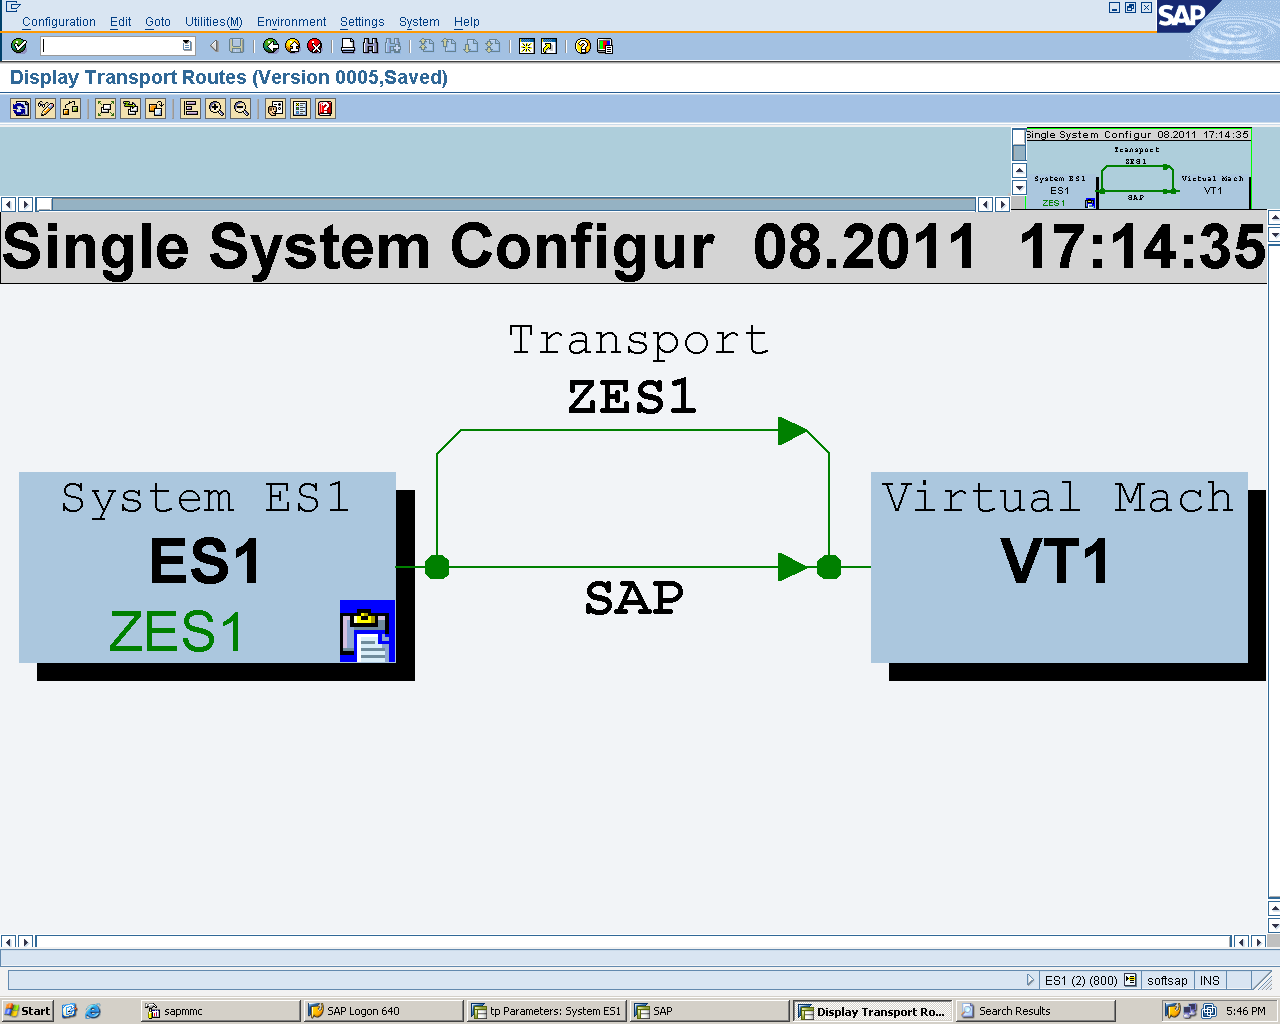The width and height of the screenshot is (1280, 1024).
Task: Open the Goto menu
Action: [158, 22]
